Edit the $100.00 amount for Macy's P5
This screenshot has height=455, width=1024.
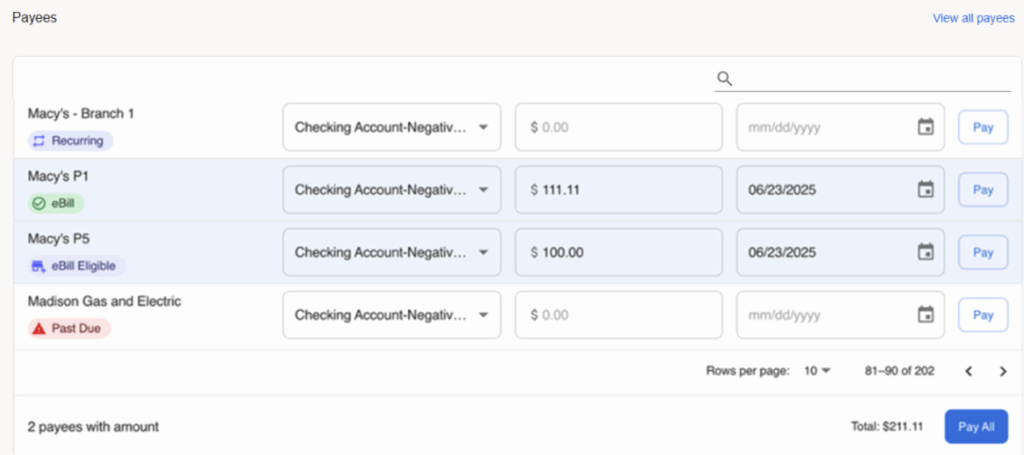tap(619, 253)
